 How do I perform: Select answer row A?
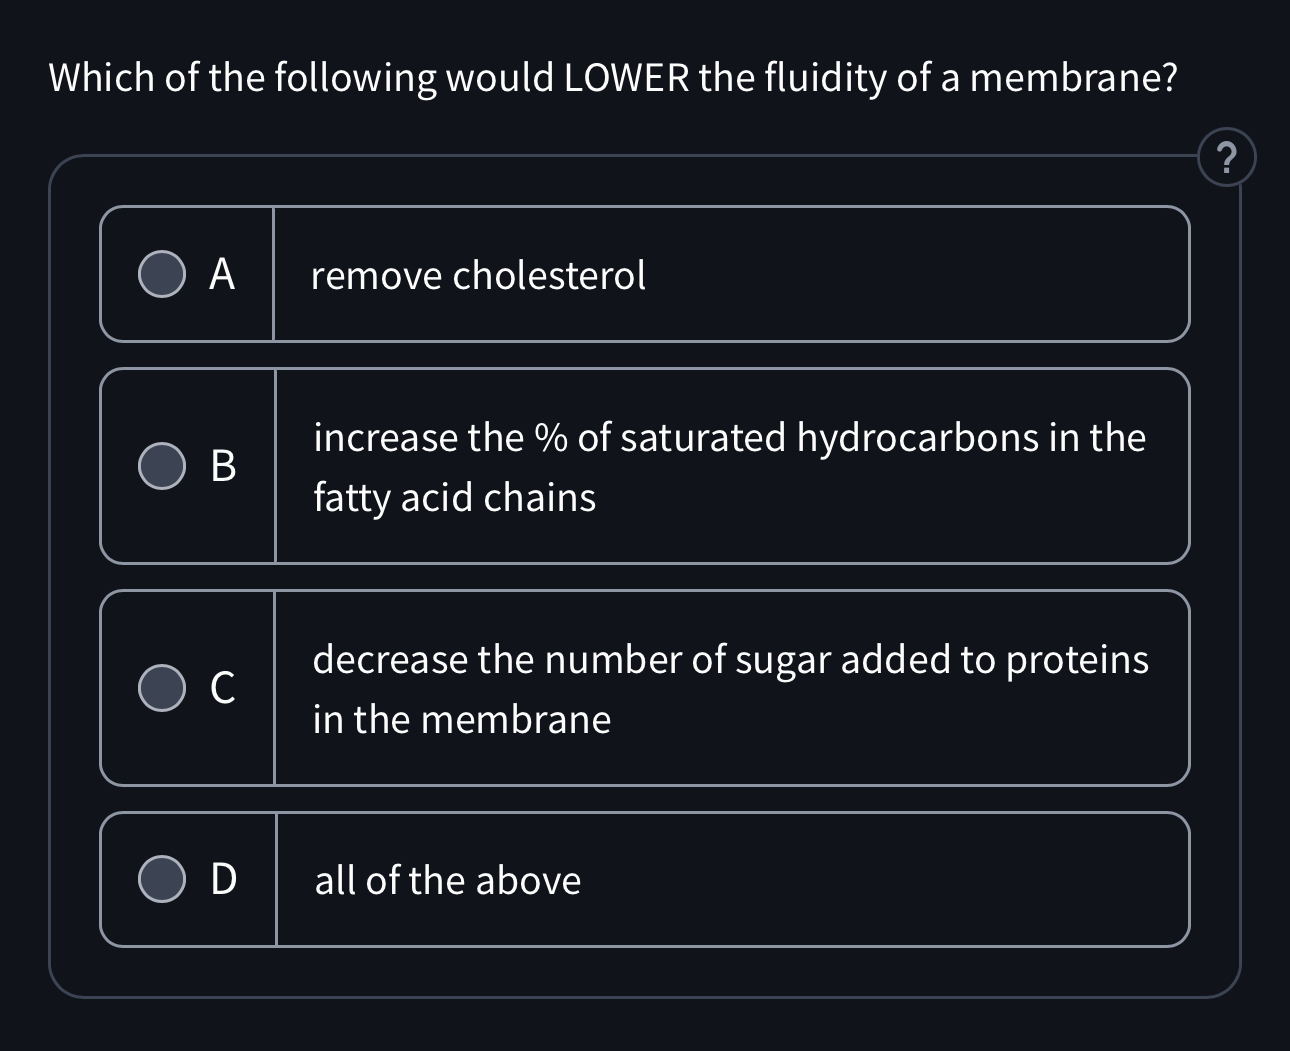645,275
